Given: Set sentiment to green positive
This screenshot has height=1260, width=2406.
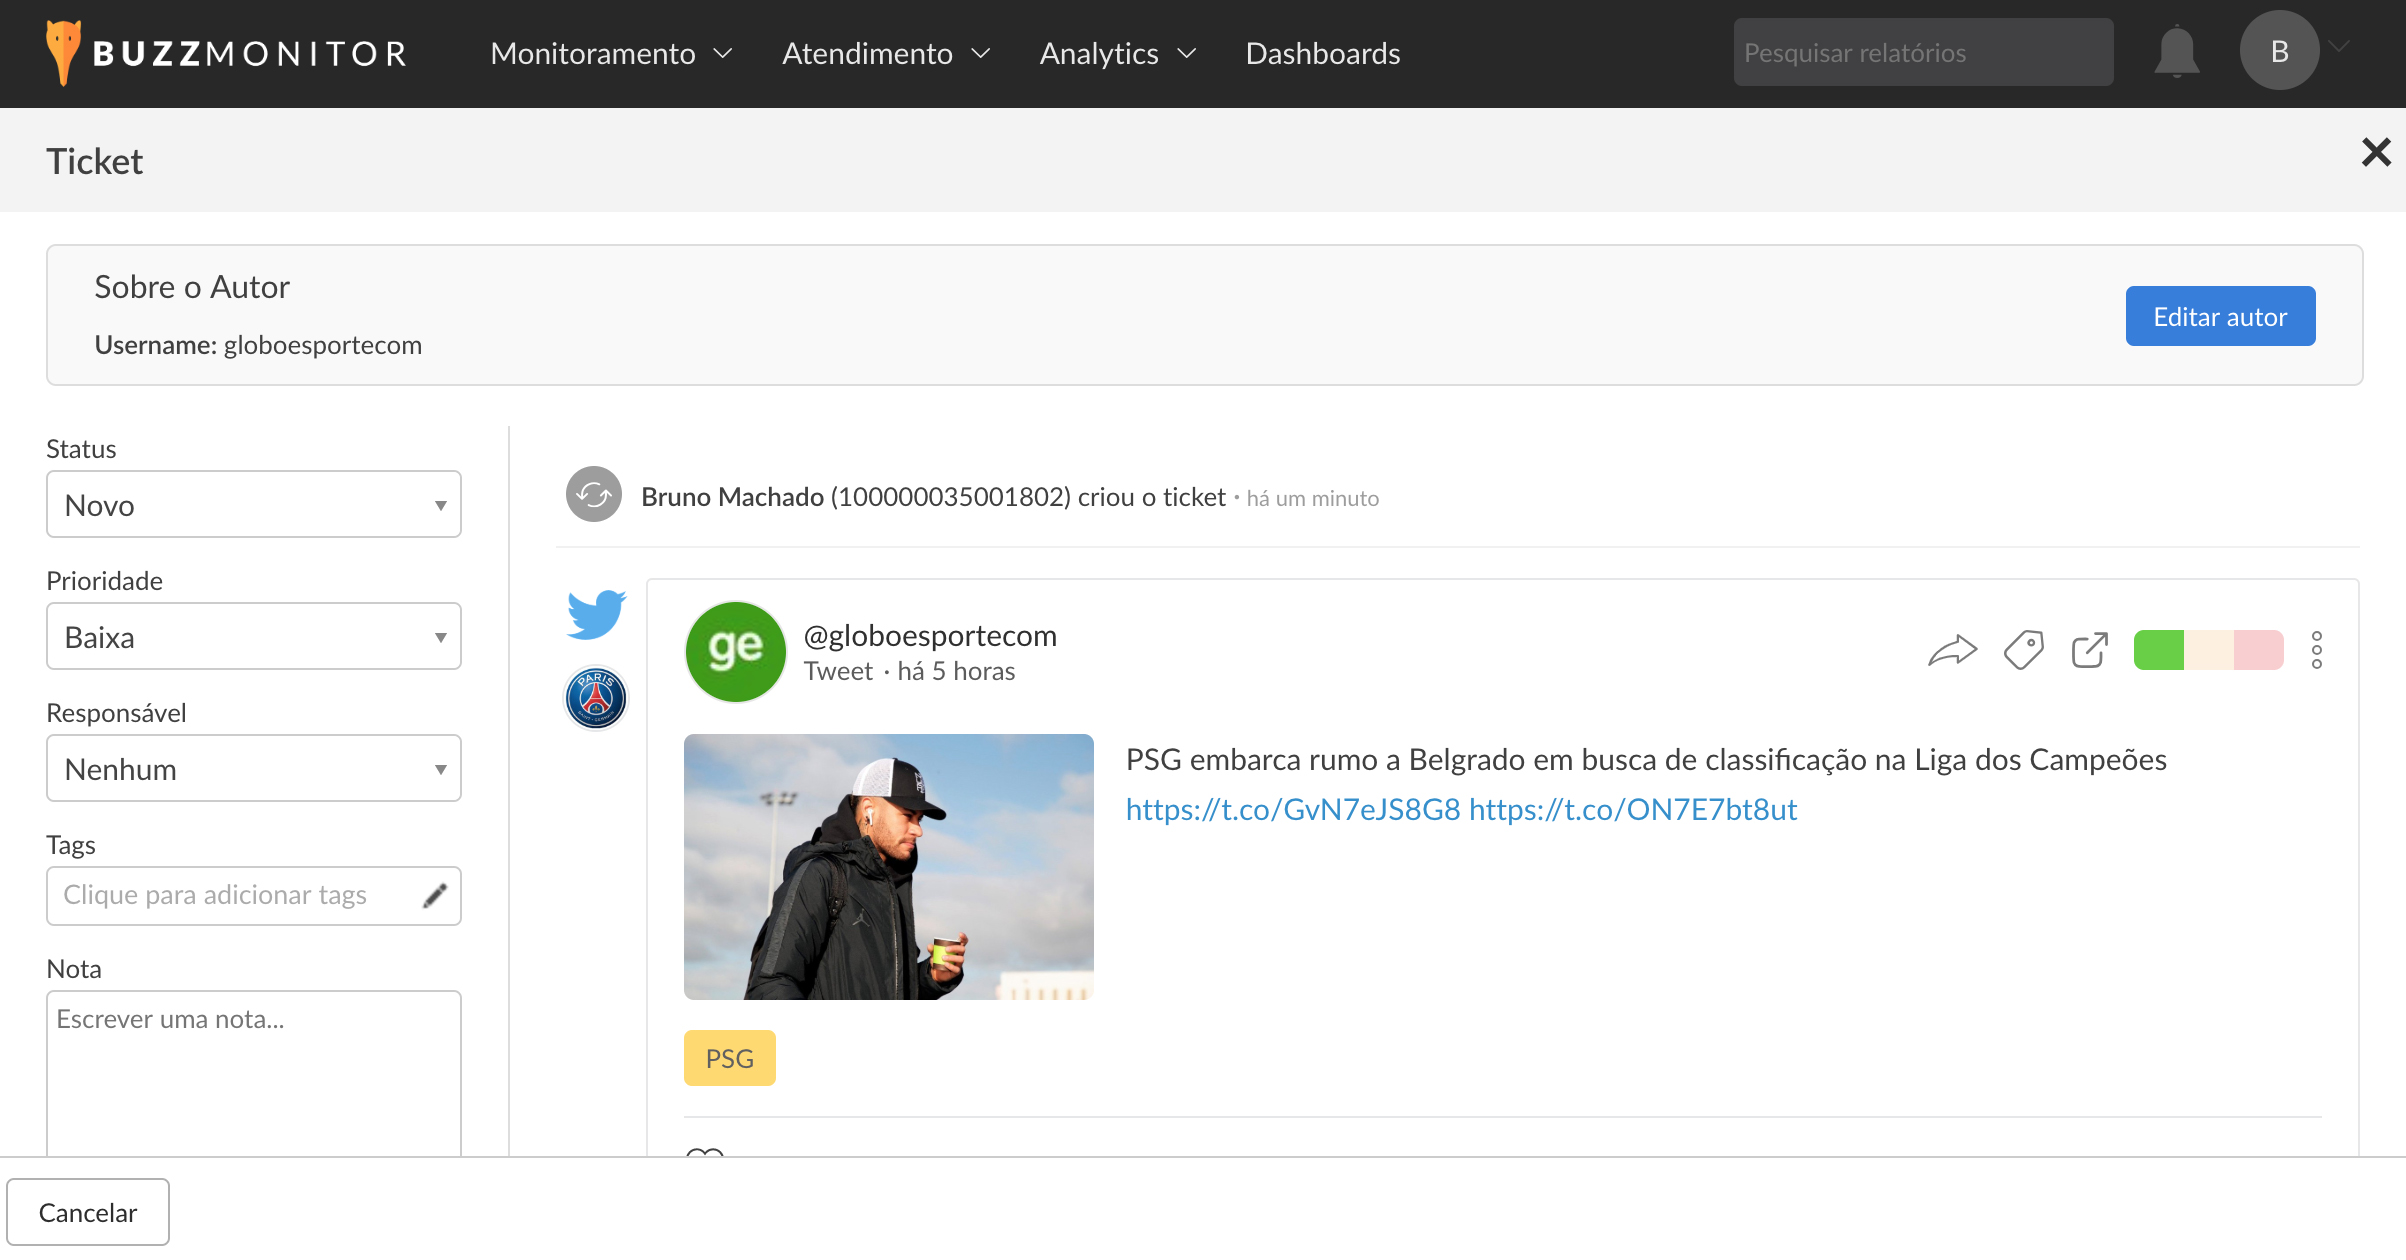Looking at the screenshot, I should (x=2159, y=651).
